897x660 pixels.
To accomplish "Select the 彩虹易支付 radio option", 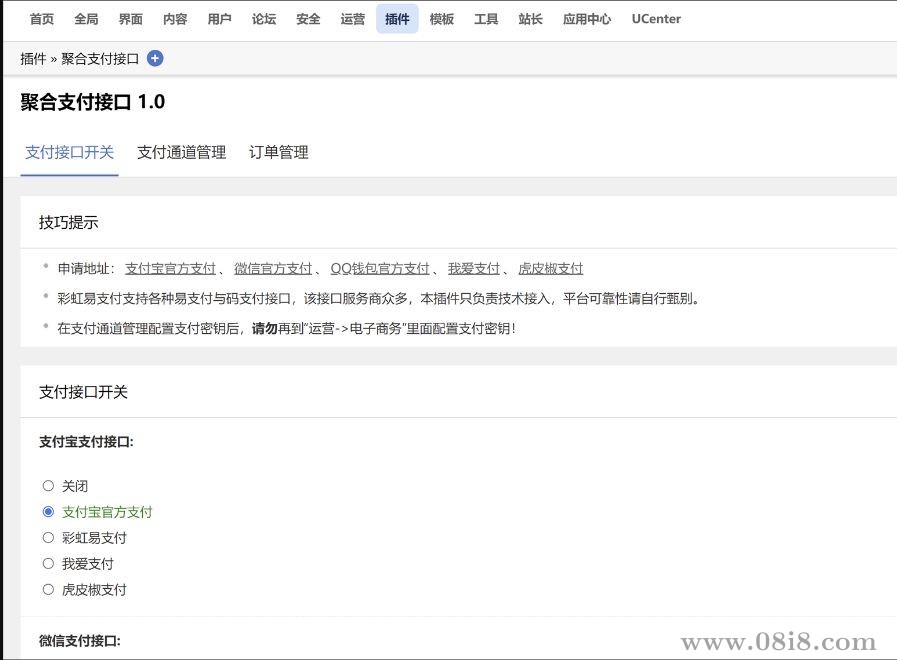I will click(x=49, y=537).
